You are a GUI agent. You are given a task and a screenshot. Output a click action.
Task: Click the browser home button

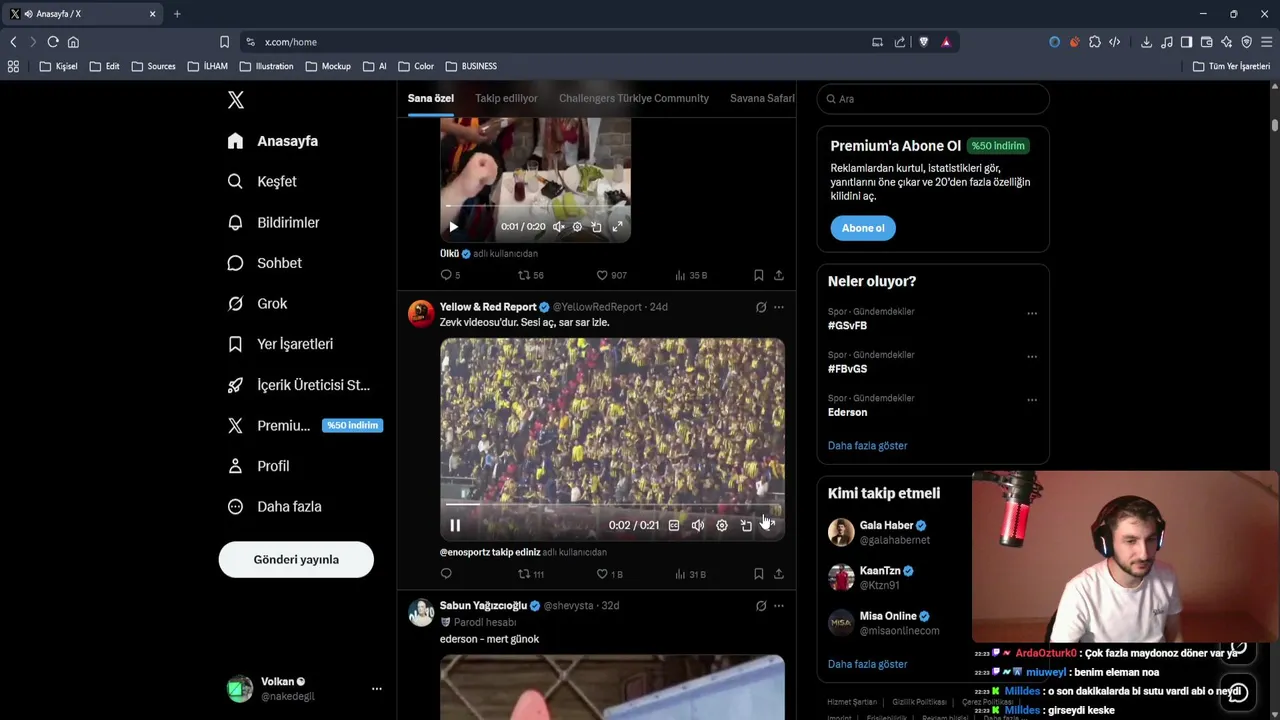(x=73, y=42)
